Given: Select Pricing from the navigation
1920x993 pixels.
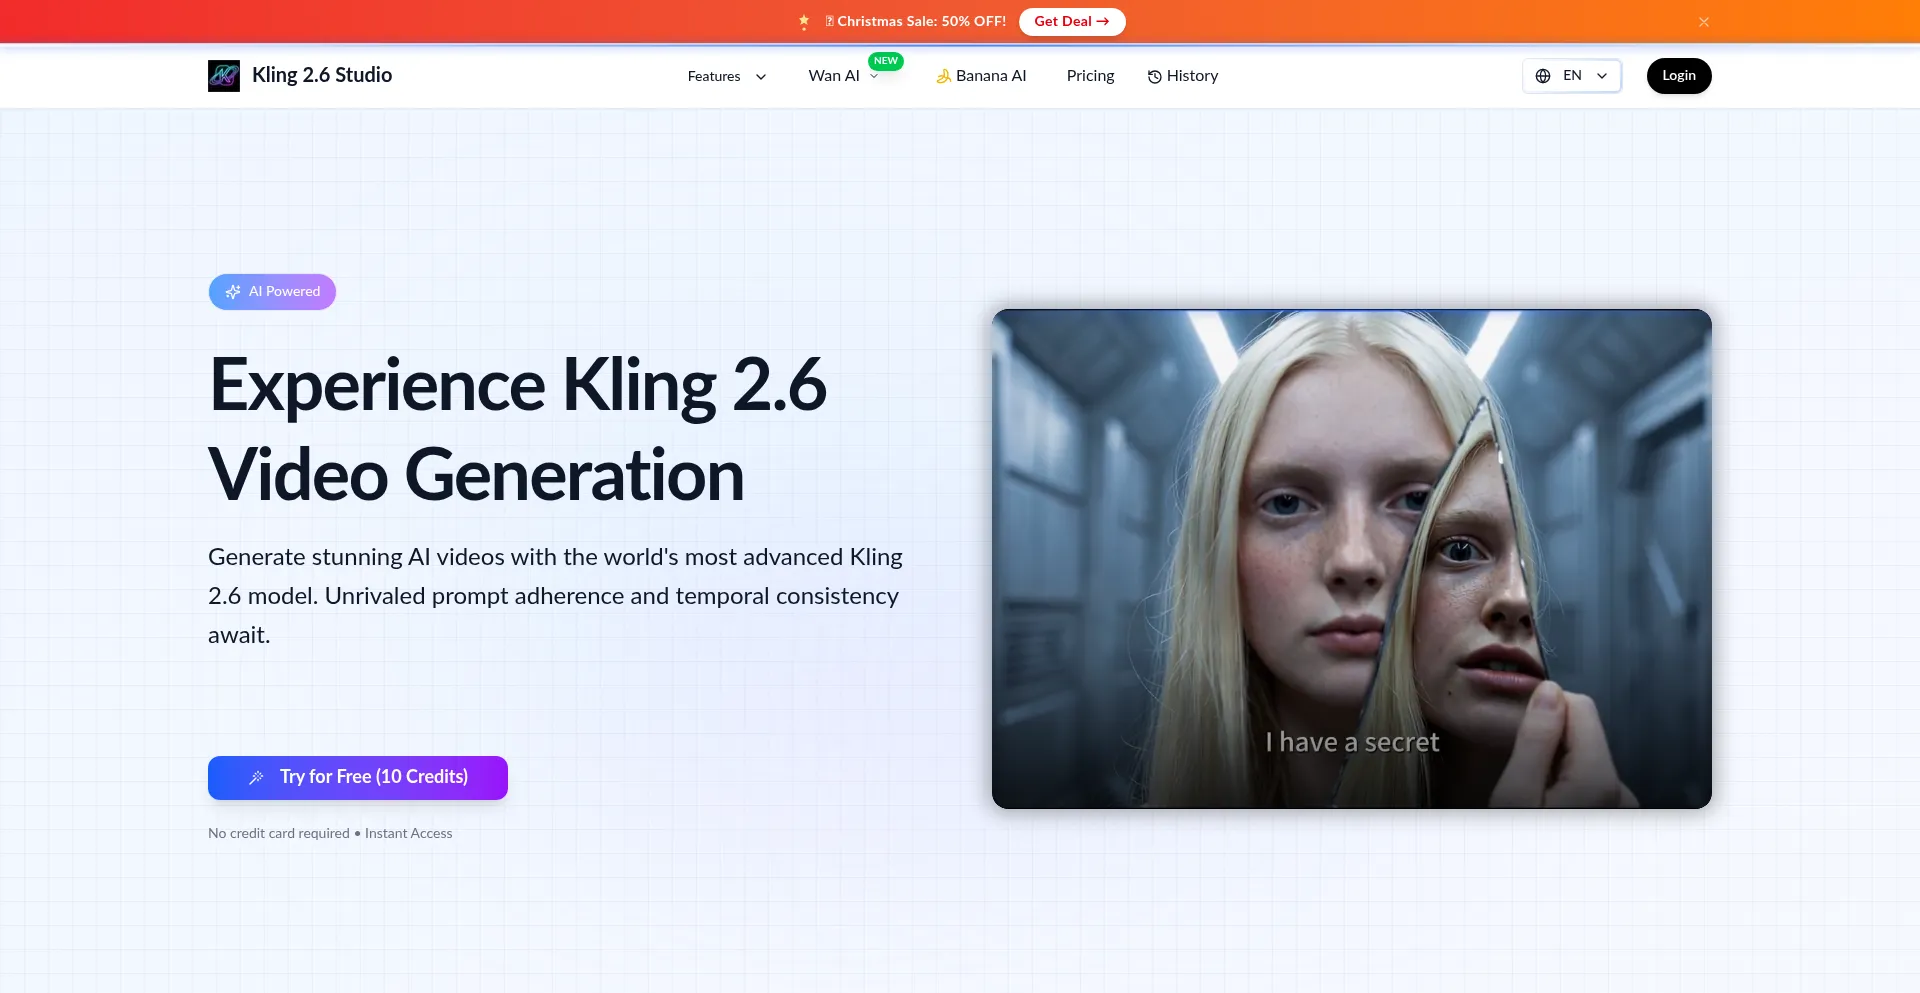Looking at the screenshot, I should click(1089, 75).
